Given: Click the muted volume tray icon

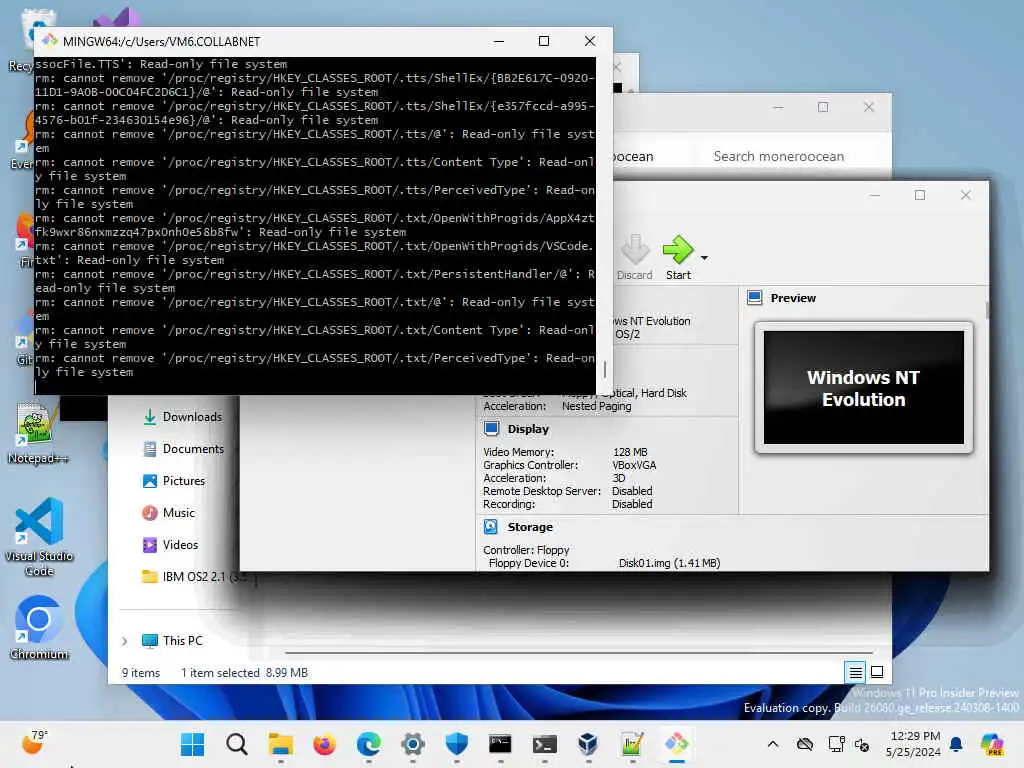Looking at the screenshot, I should pyautogui.click(x=862, y=744).
